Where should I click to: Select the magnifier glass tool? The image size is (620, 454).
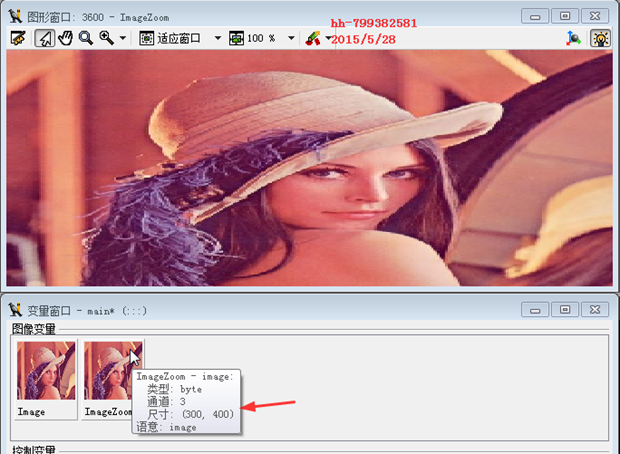pyautogui.click(x=85, y=38)
